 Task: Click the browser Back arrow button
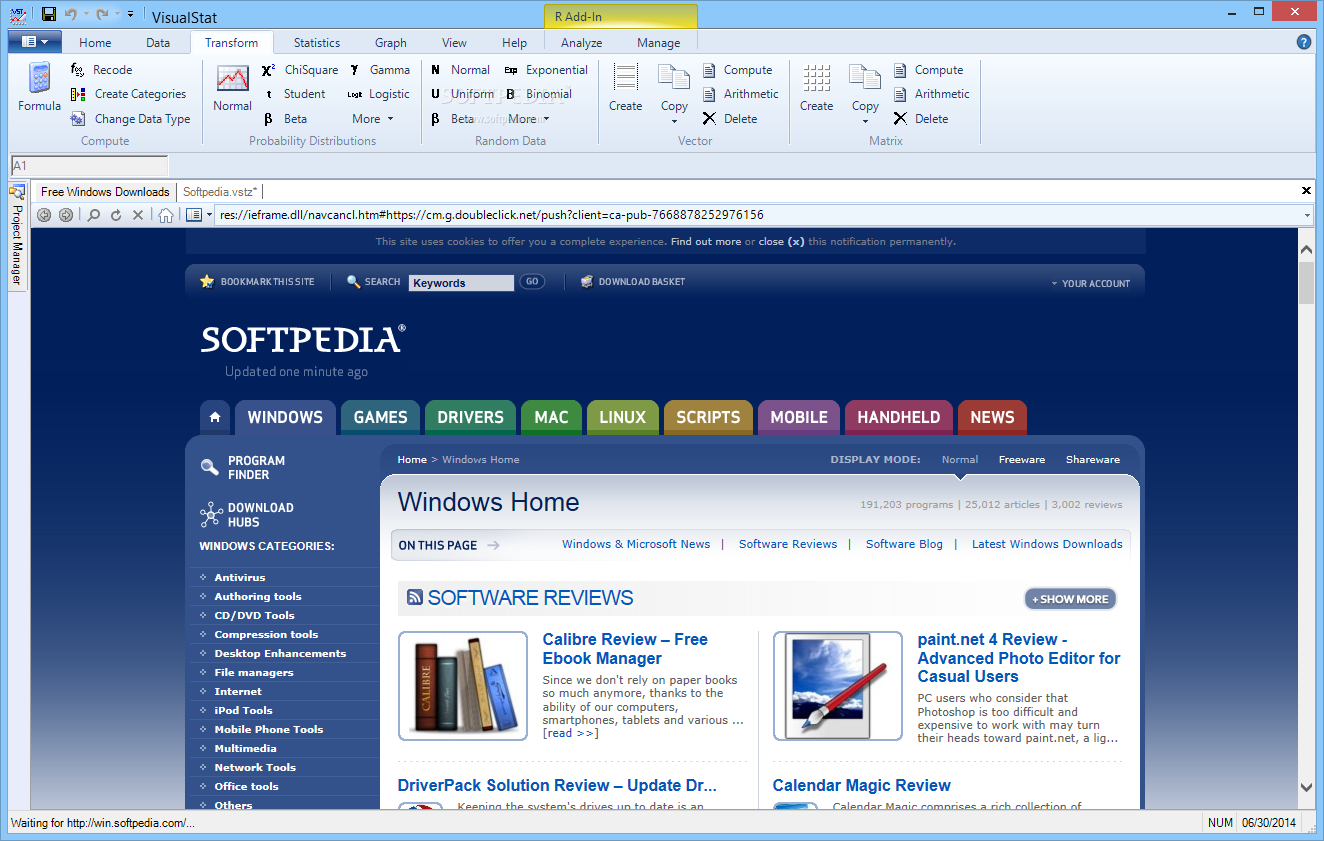44,215
